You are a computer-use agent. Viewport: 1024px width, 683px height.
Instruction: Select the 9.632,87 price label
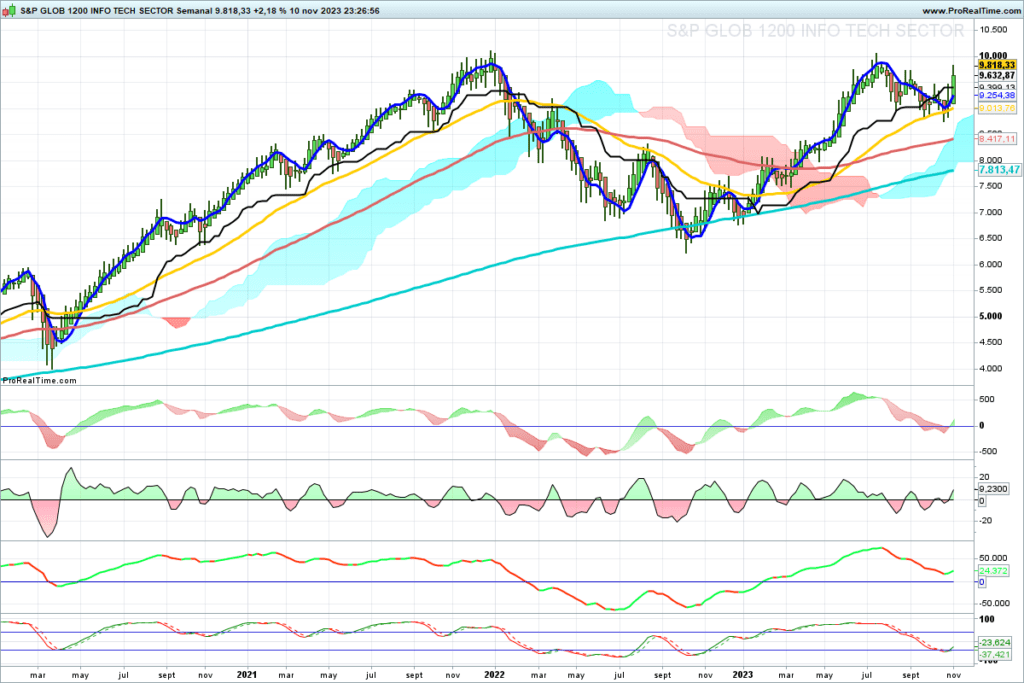[997, 76]
